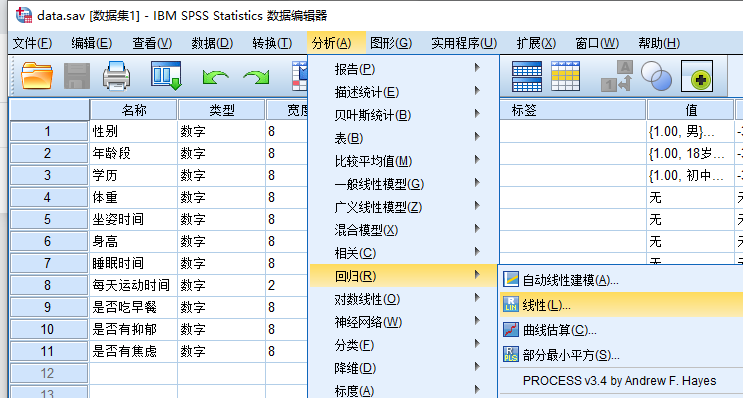Open the 窗口(W) menu
The width and height of the screenshot is (743, 398).
[x=597, y=44]
